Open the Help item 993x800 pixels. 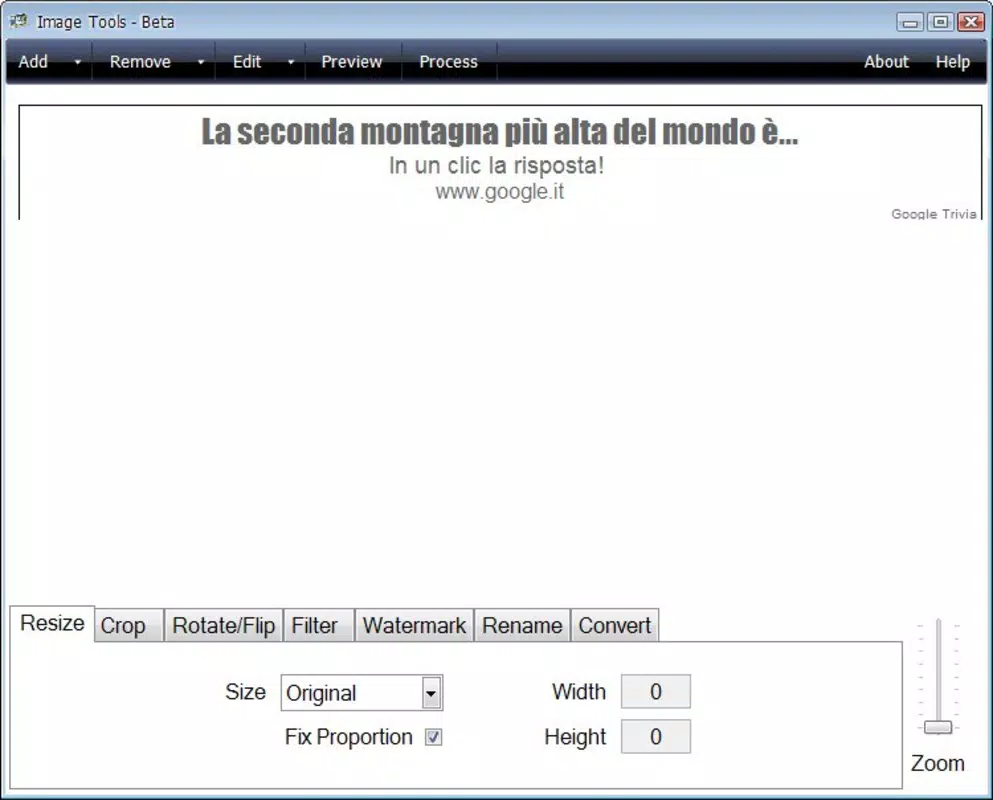point(952,61)
